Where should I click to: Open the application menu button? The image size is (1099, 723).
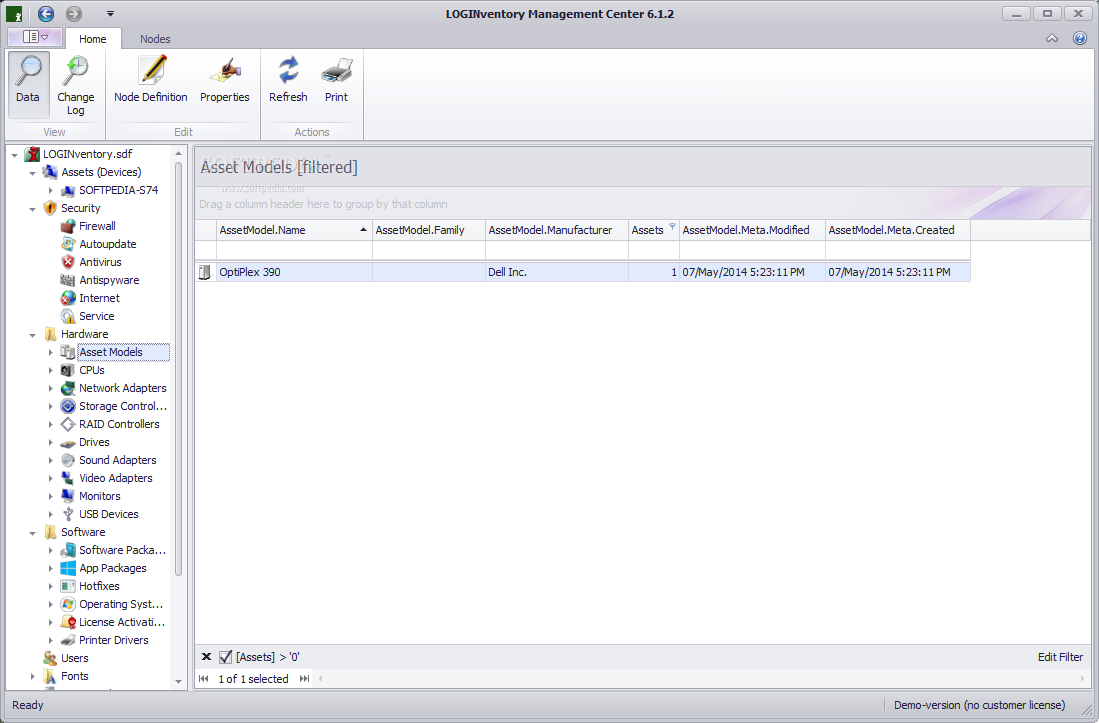(34, 36)
